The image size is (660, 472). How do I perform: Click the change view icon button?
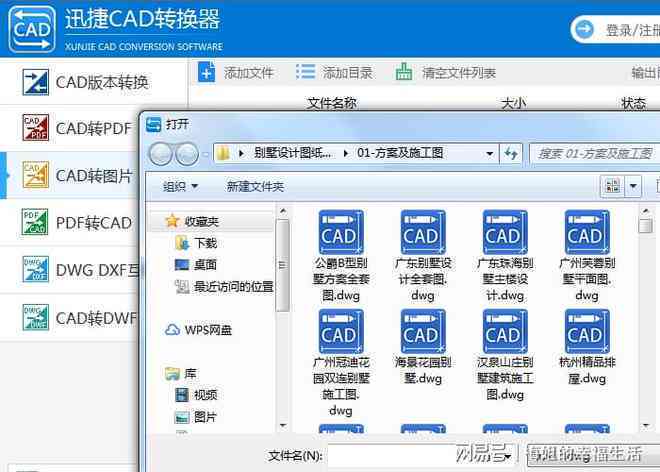(612, 186)
